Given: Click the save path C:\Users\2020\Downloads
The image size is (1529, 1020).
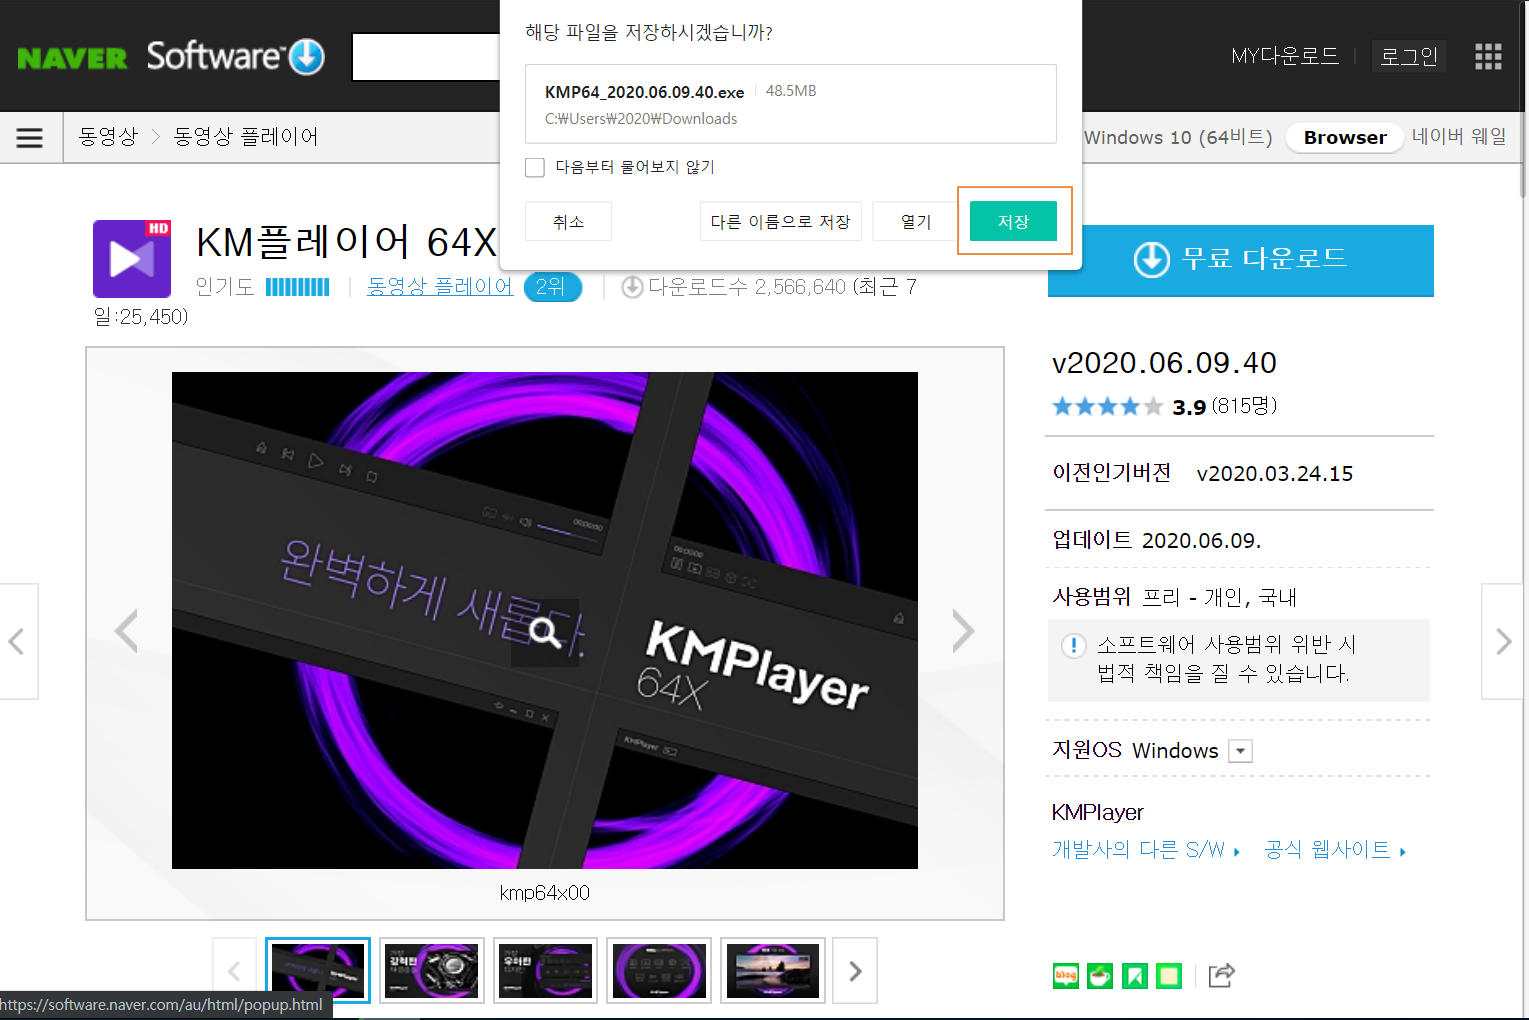Looking at the screenshot, I should [641, 119].
